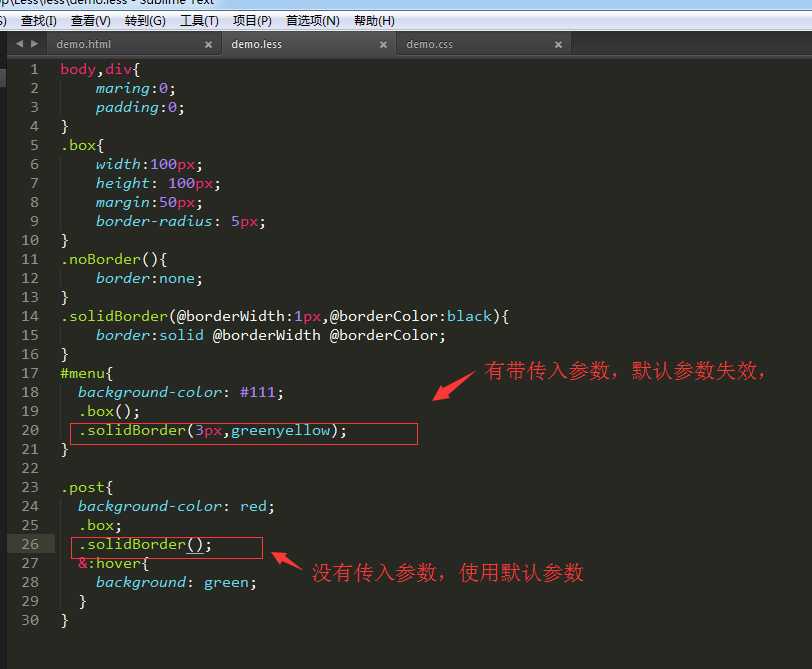Image resolution: width=812 pixels, height=669 pixels.
Task: Open the 首选项(N) menu
Action: pyautogui.click(x=313, y=21)
